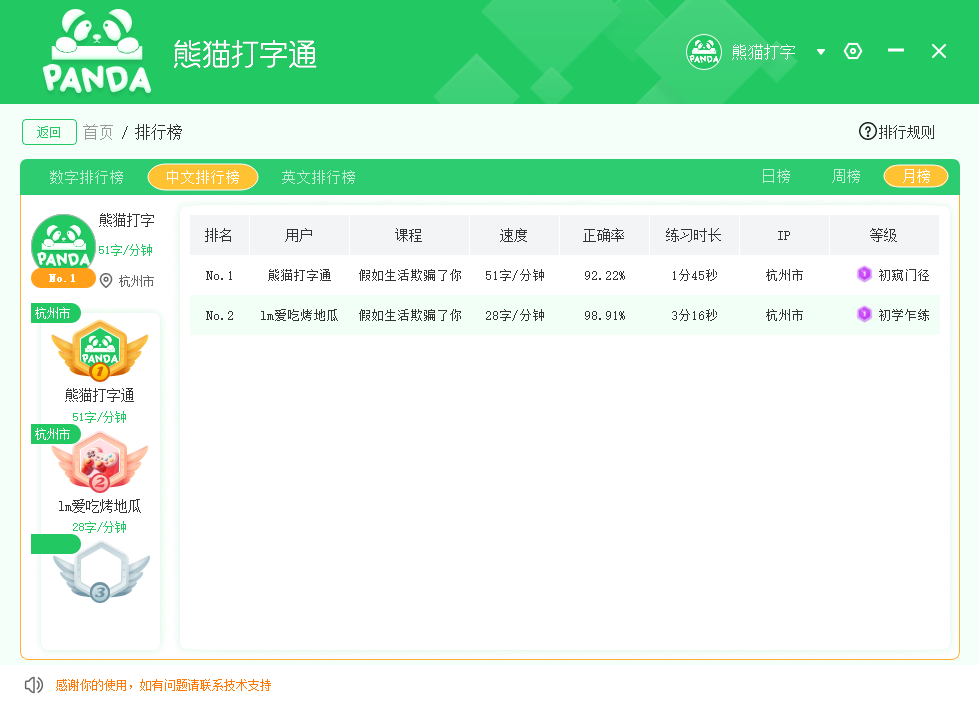Click the IP column header
The image size is (979, 705).
(784, 235)
